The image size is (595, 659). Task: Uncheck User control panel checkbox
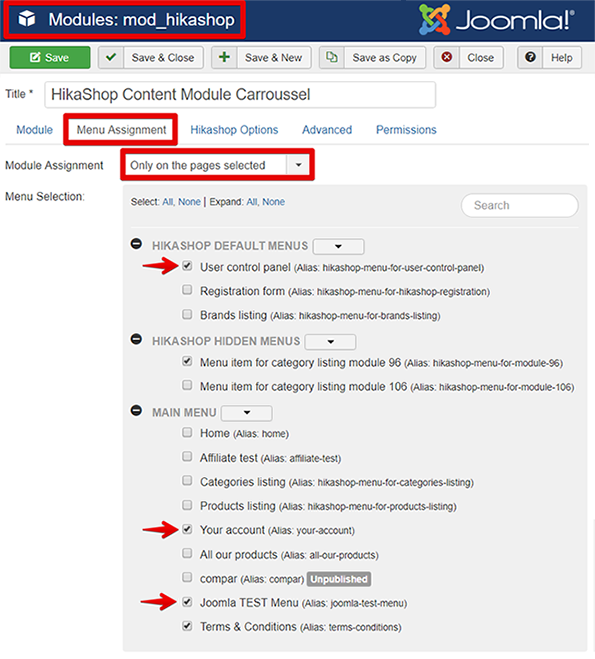tap(187, 266)
